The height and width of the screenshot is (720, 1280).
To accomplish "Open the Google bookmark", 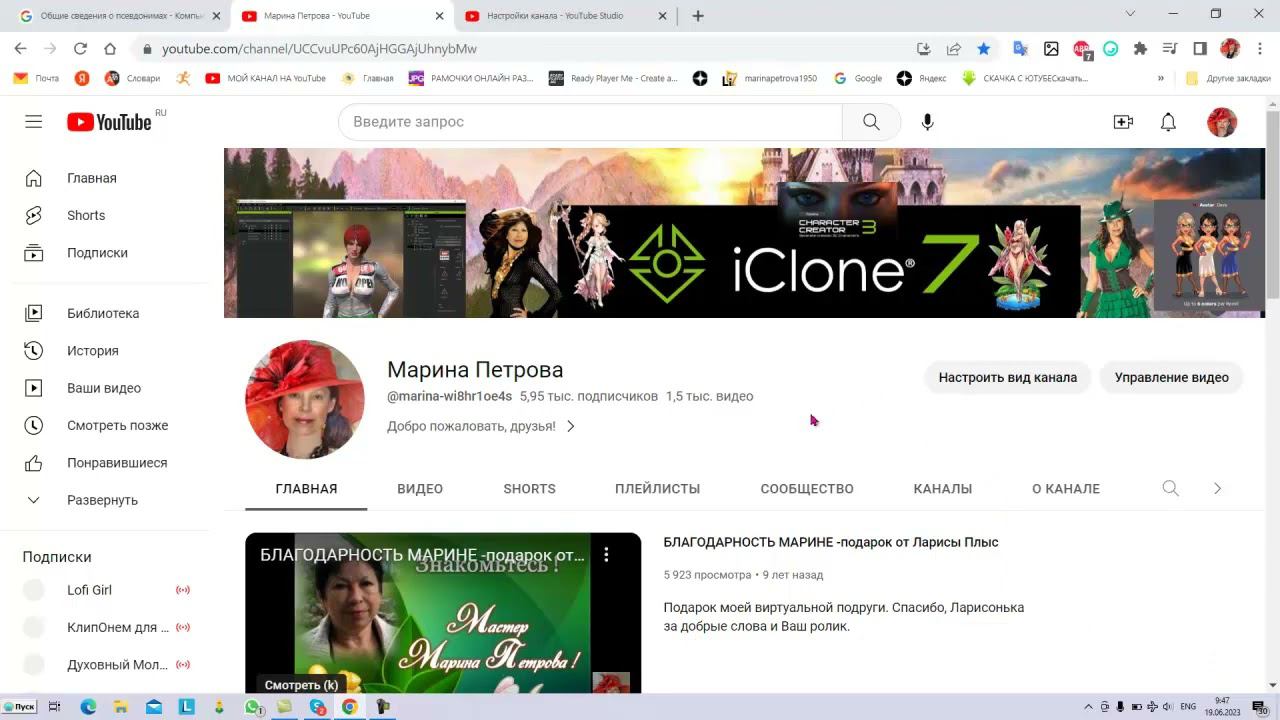I will pyautogui.click(x=859, y=78).
